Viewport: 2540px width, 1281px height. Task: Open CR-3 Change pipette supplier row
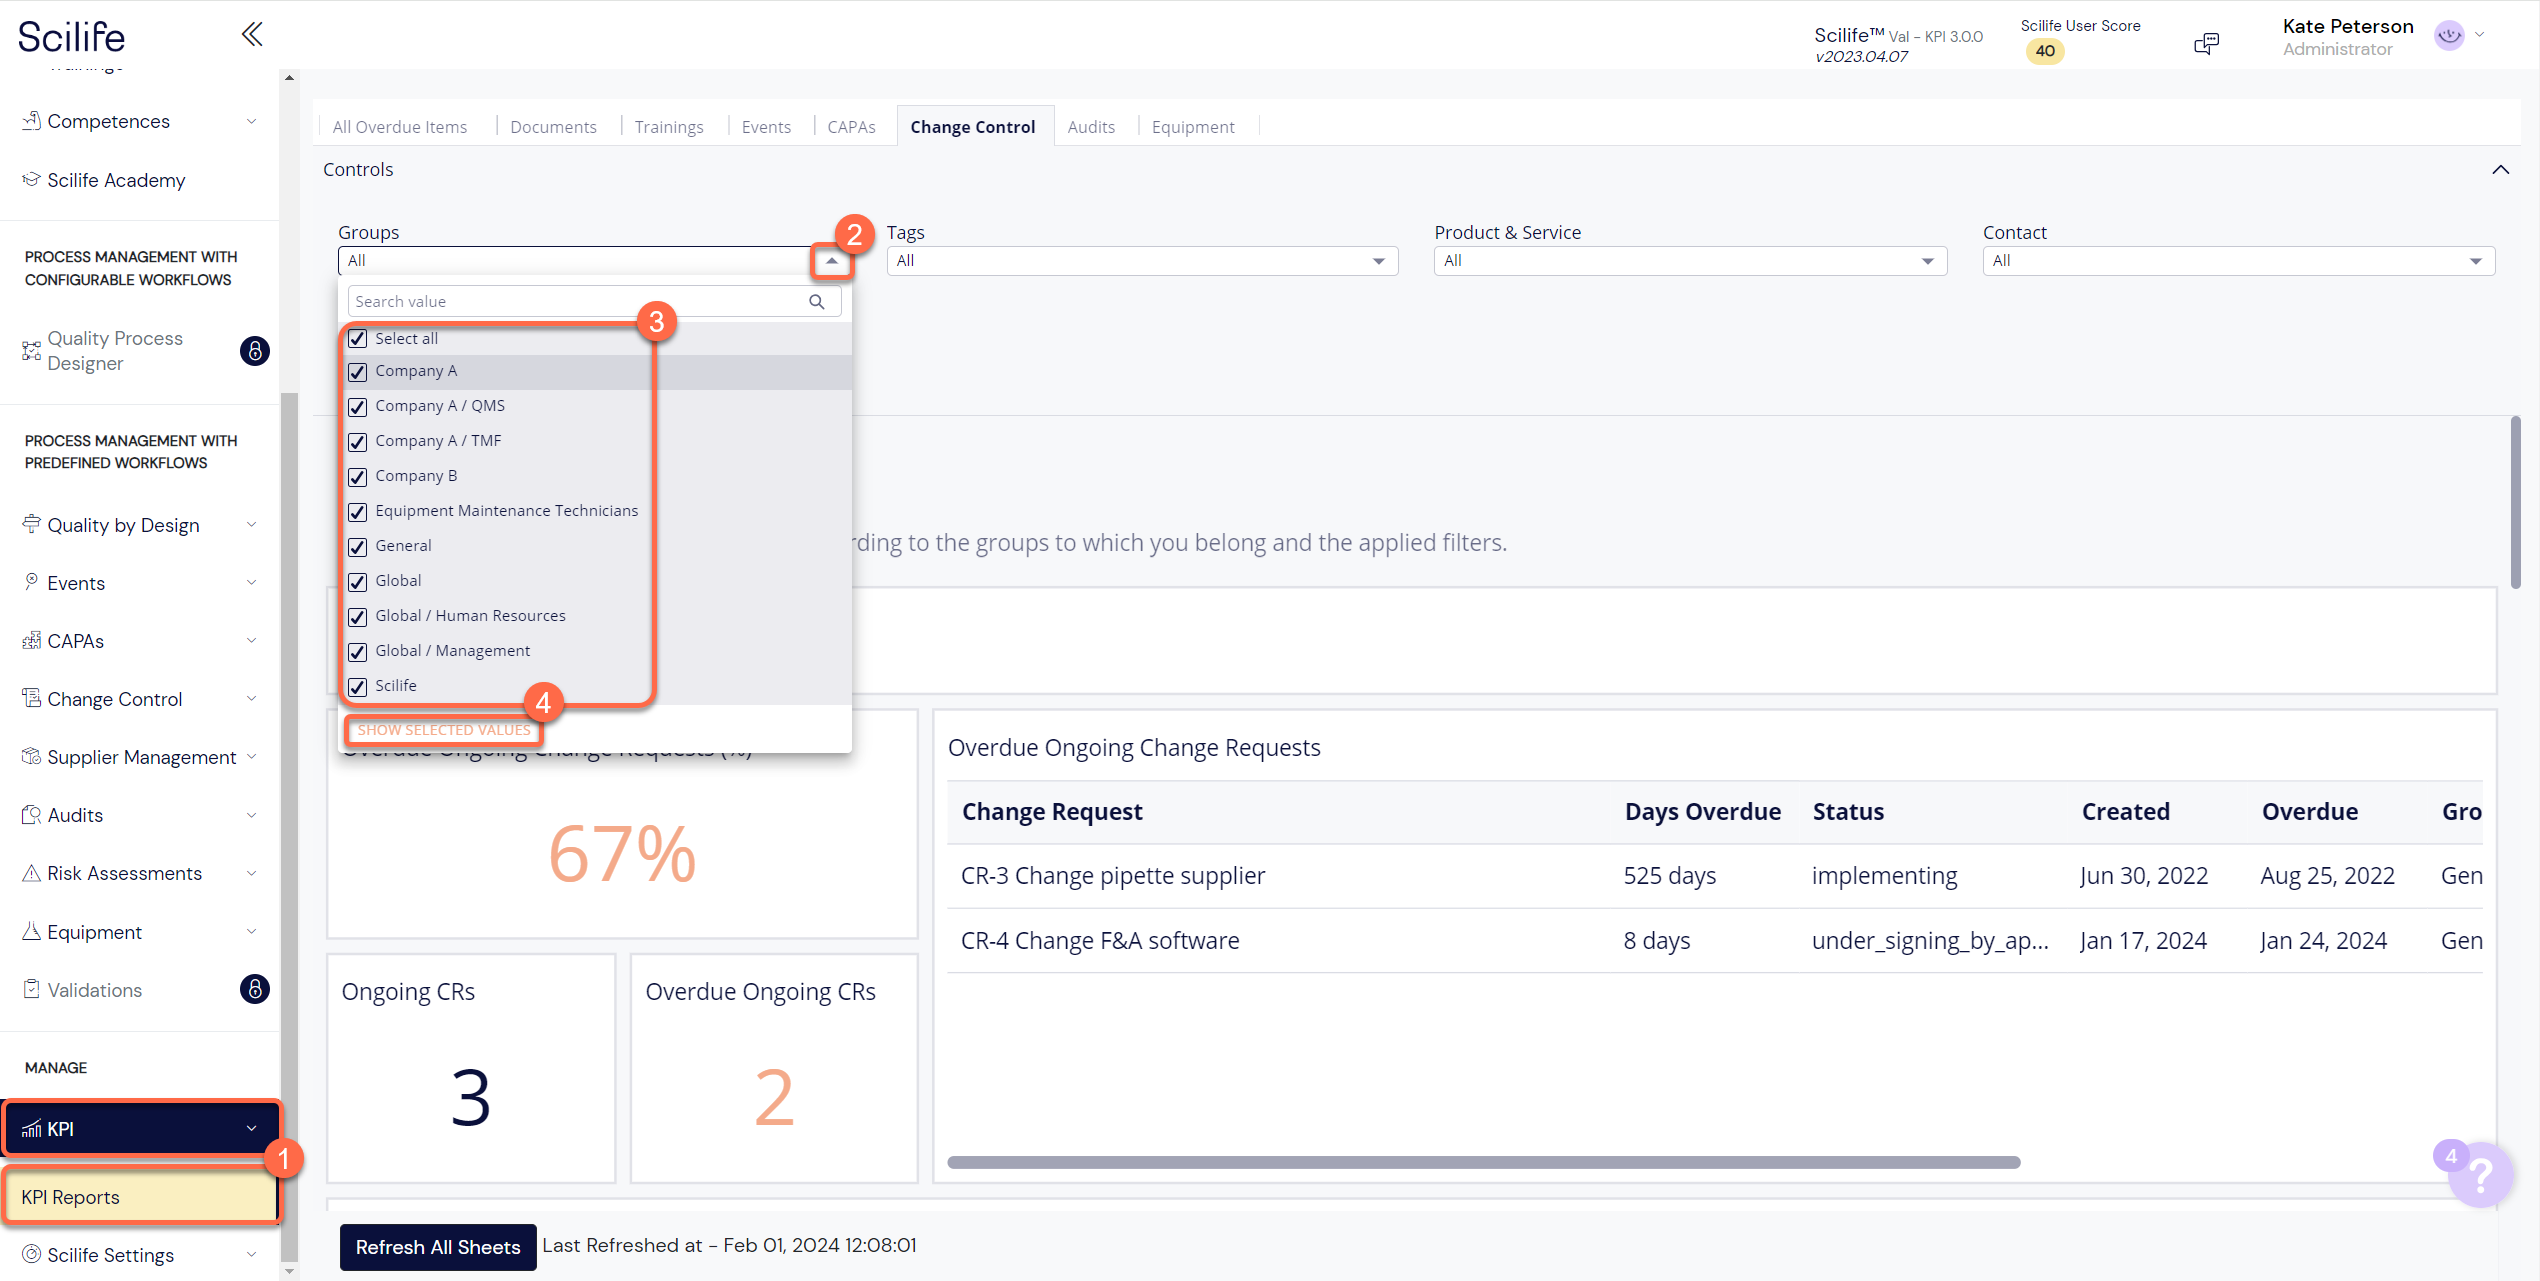point(1714,876)
